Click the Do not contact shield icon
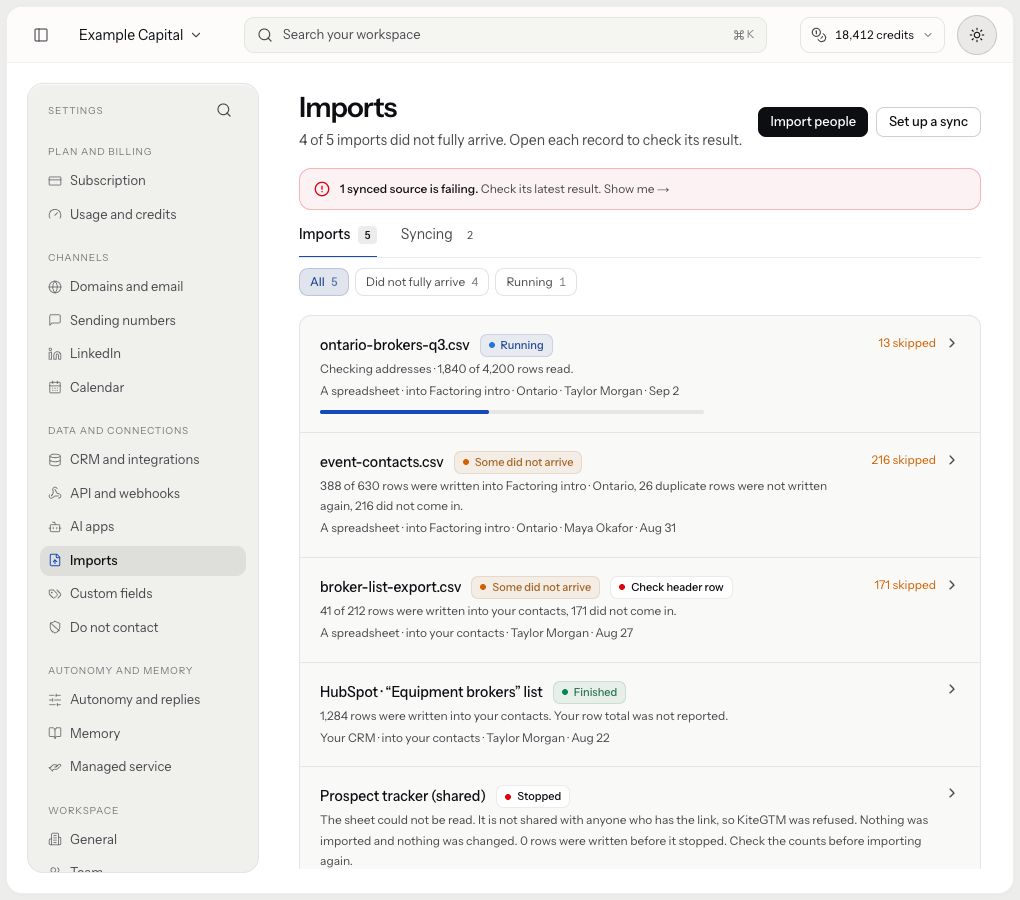Viewport: 1020px width, 900px height. point(55,628)
